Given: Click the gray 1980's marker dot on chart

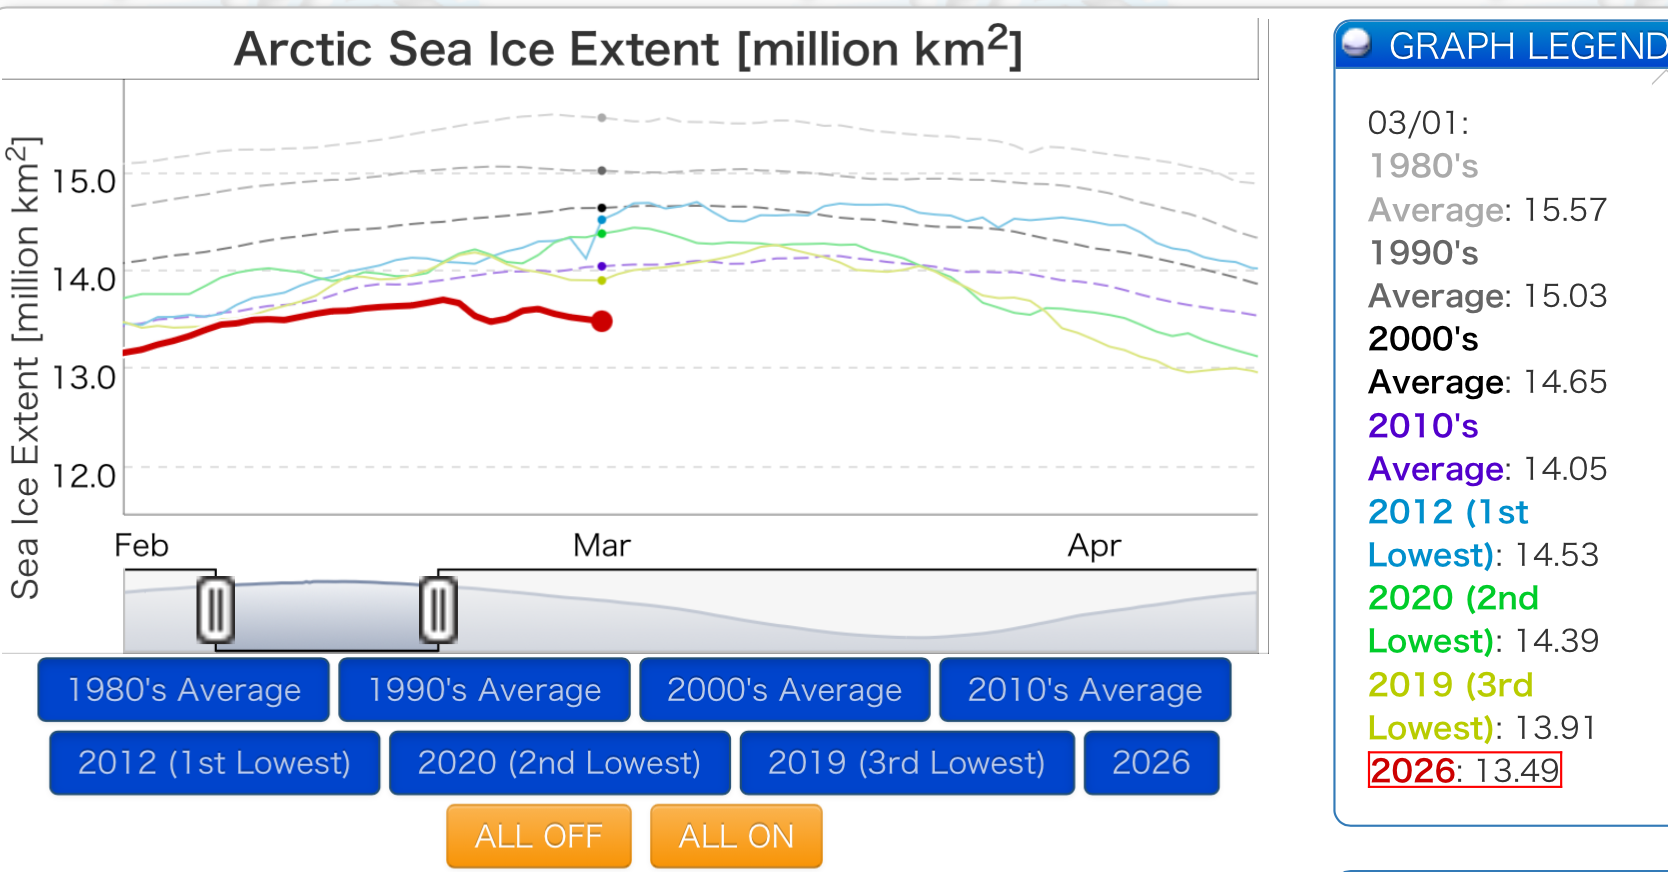Looking at the screenshot, I should tap(602, 118).
